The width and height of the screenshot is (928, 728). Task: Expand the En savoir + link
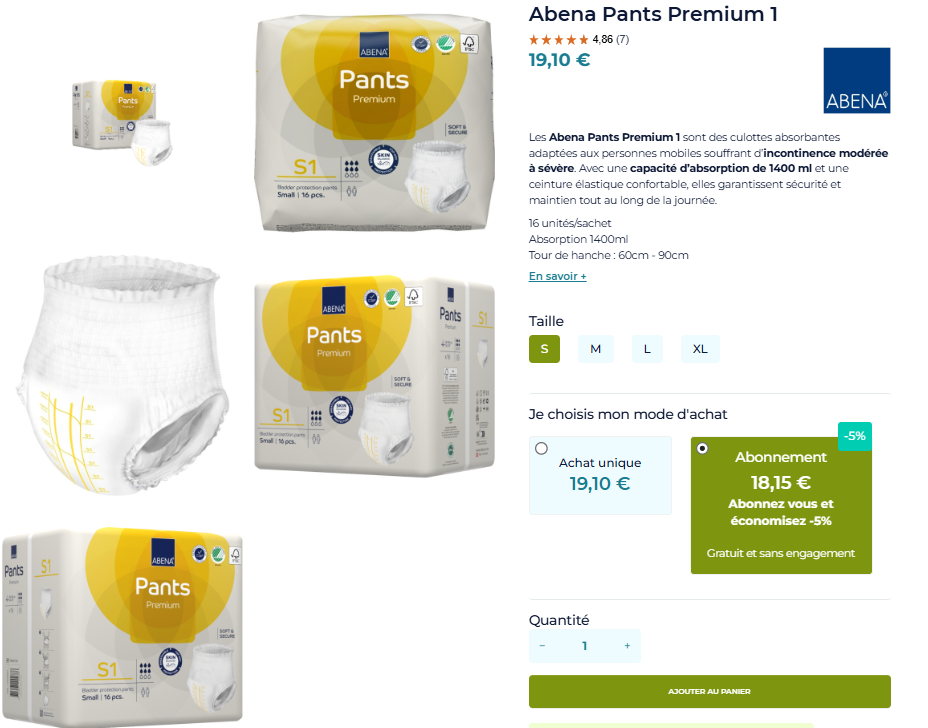click(x=558, y=276)
